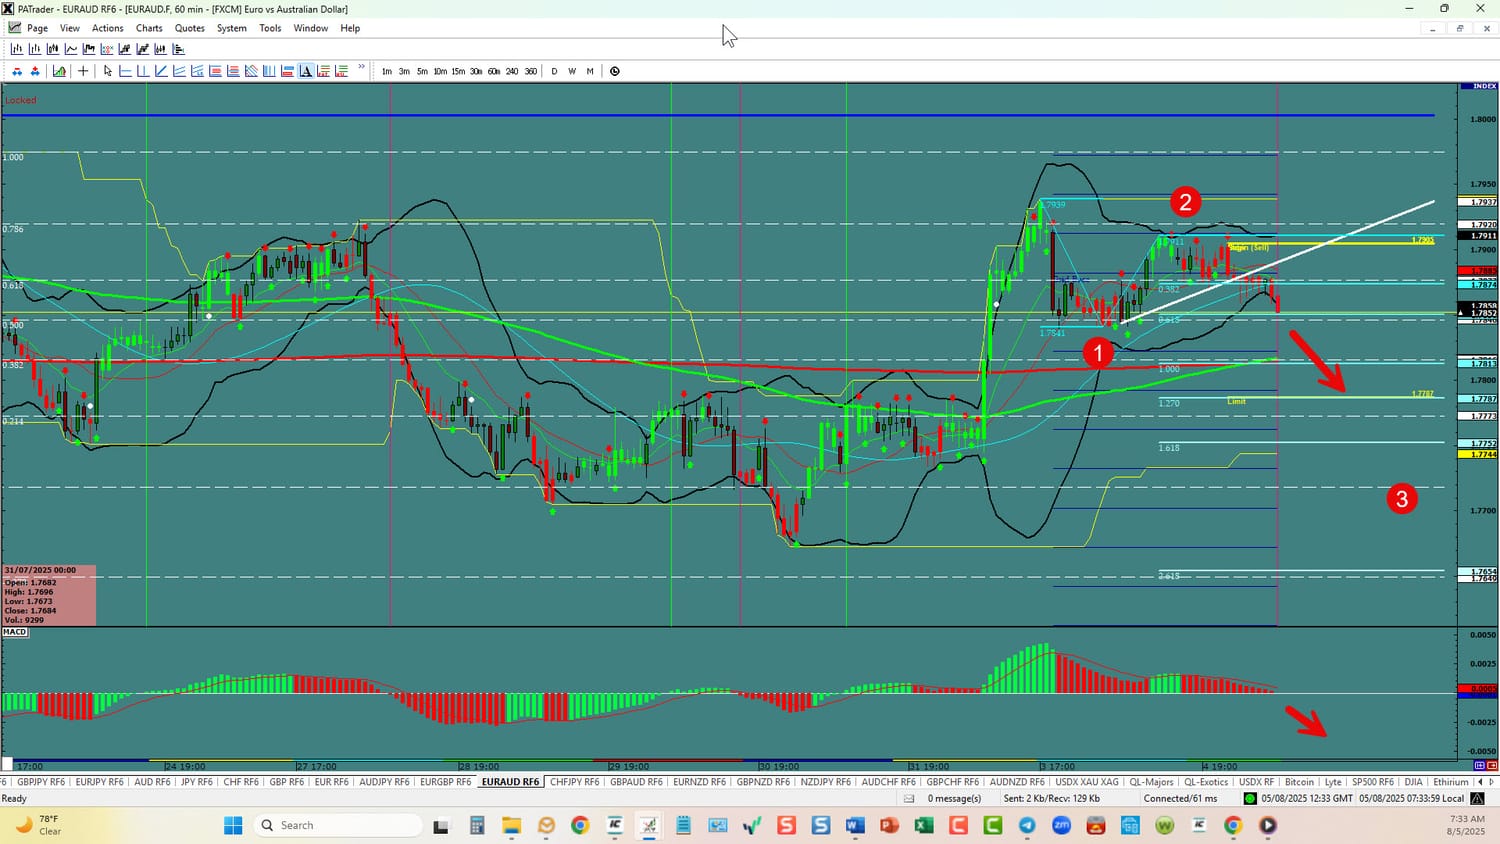Viewport: 1500px width, 844px height.
Task: Switch chart to 30m timeframe
Action: (x=476, y=71)
